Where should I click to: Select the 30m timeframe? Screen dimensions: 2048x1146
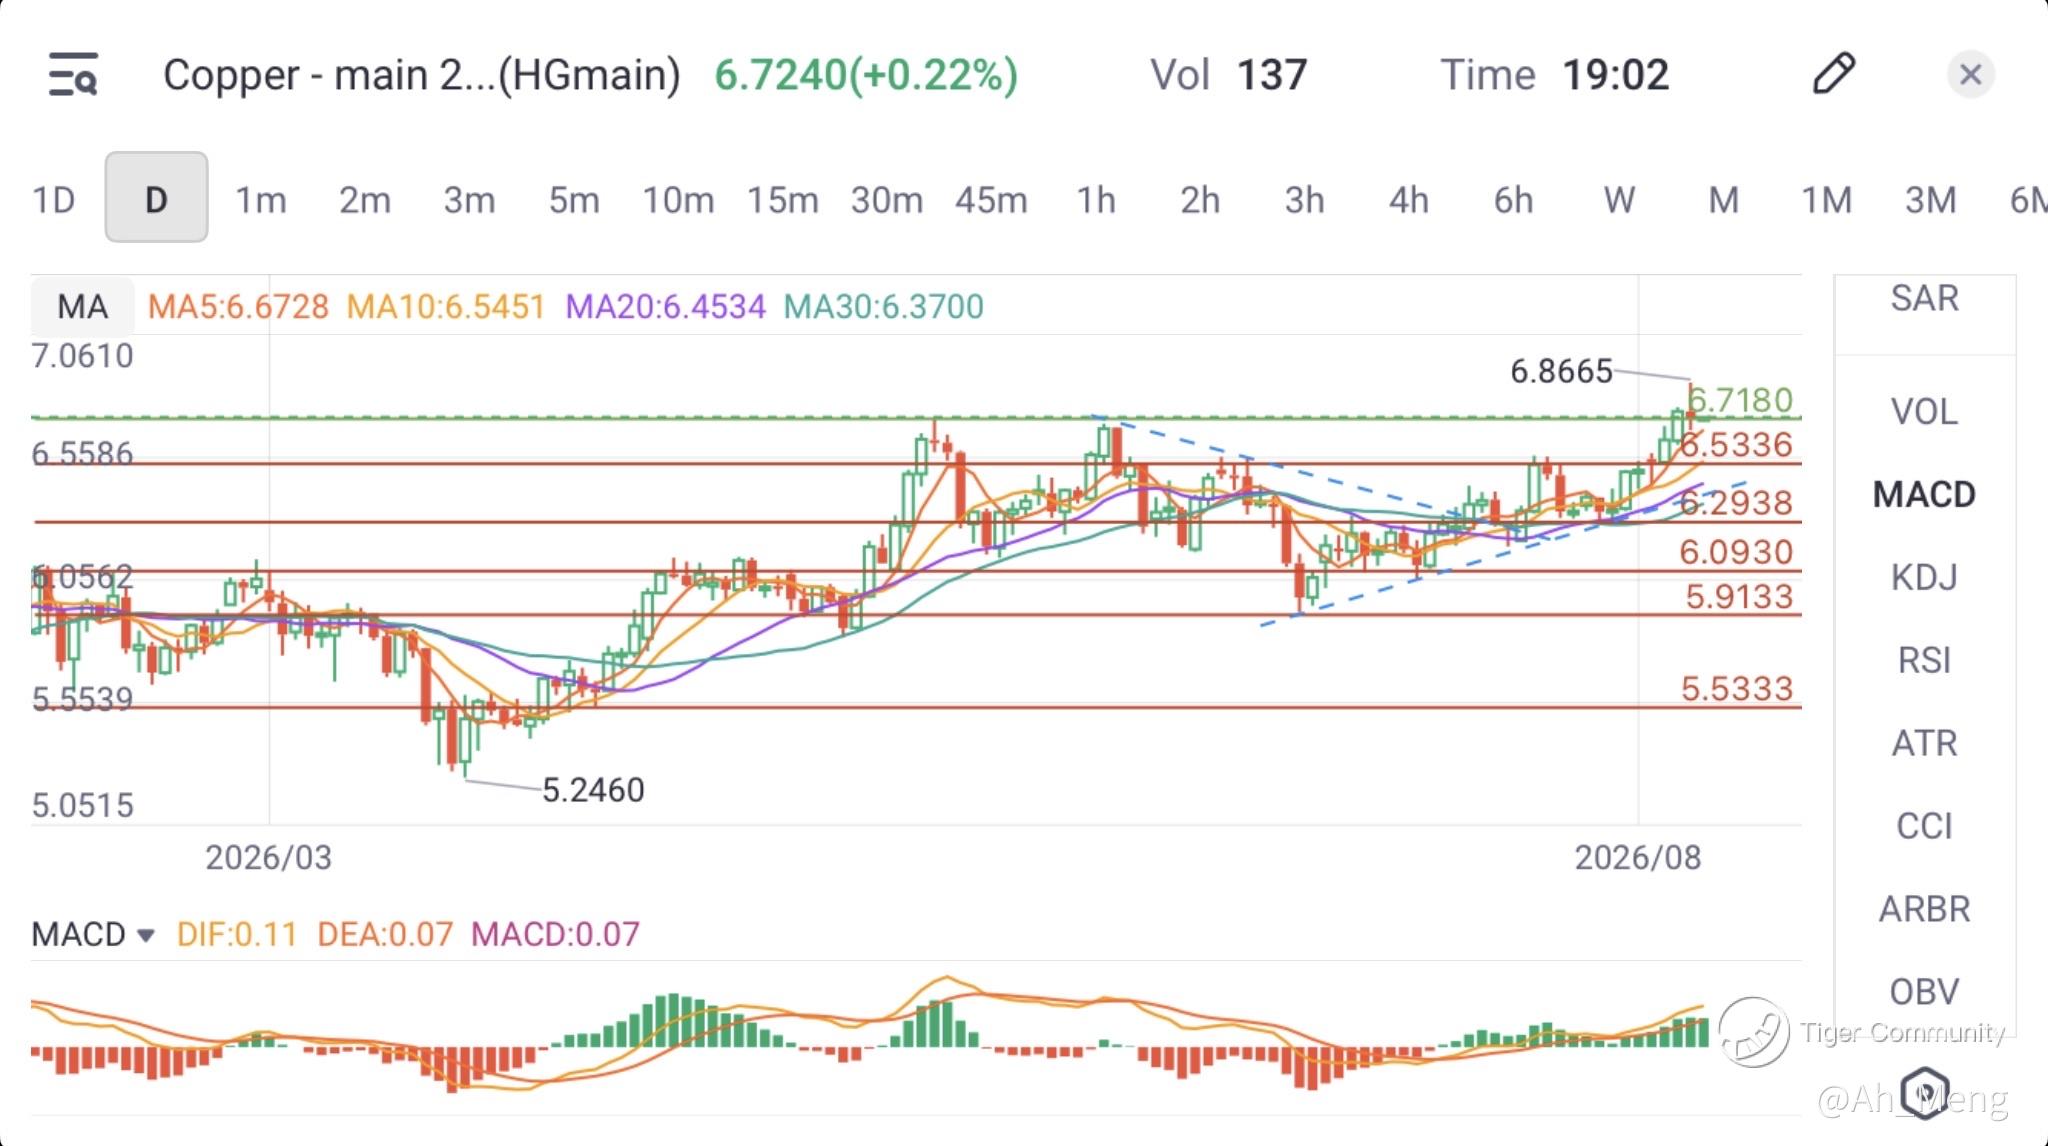[x=887, y=200]
